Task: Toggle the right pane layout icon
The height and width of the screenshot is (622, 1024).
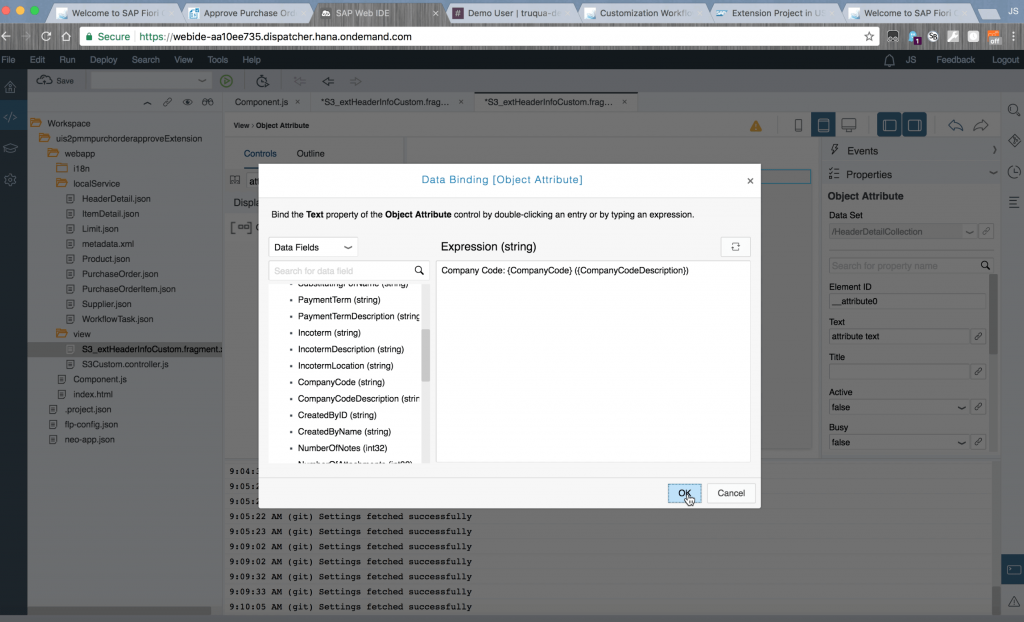Action: click(914, 125)
